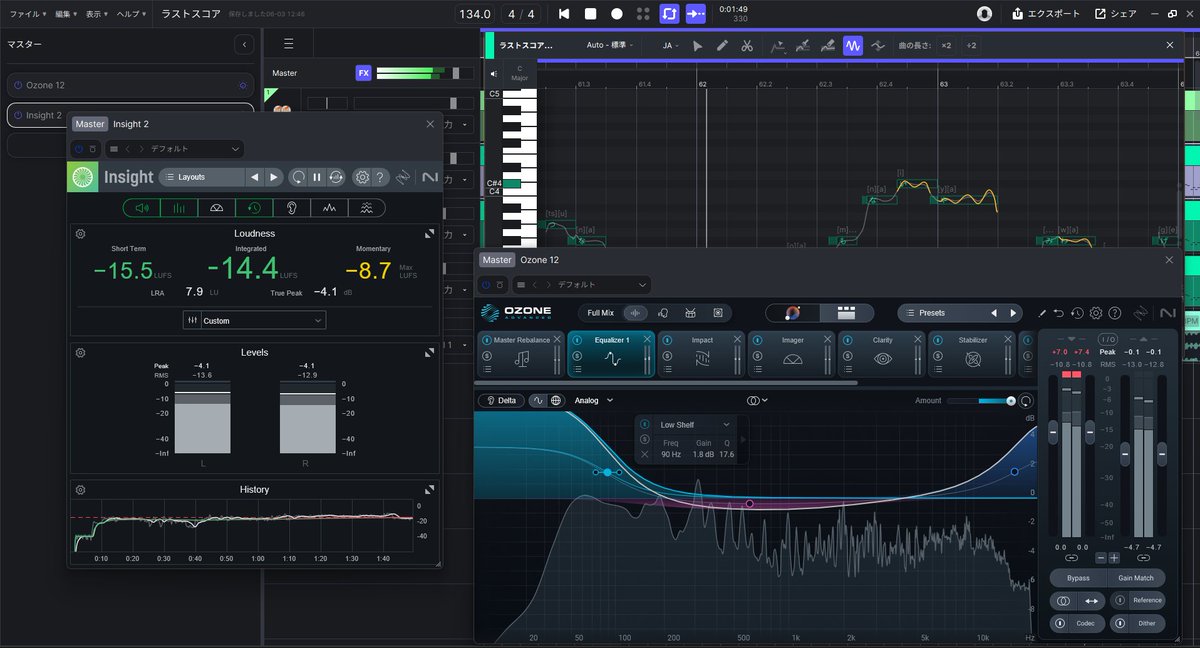The width and height of the screenshot is (1200, 648).
Task: Toggle the highlighted pitch curve tool
Action: click(x=853, y=45)
